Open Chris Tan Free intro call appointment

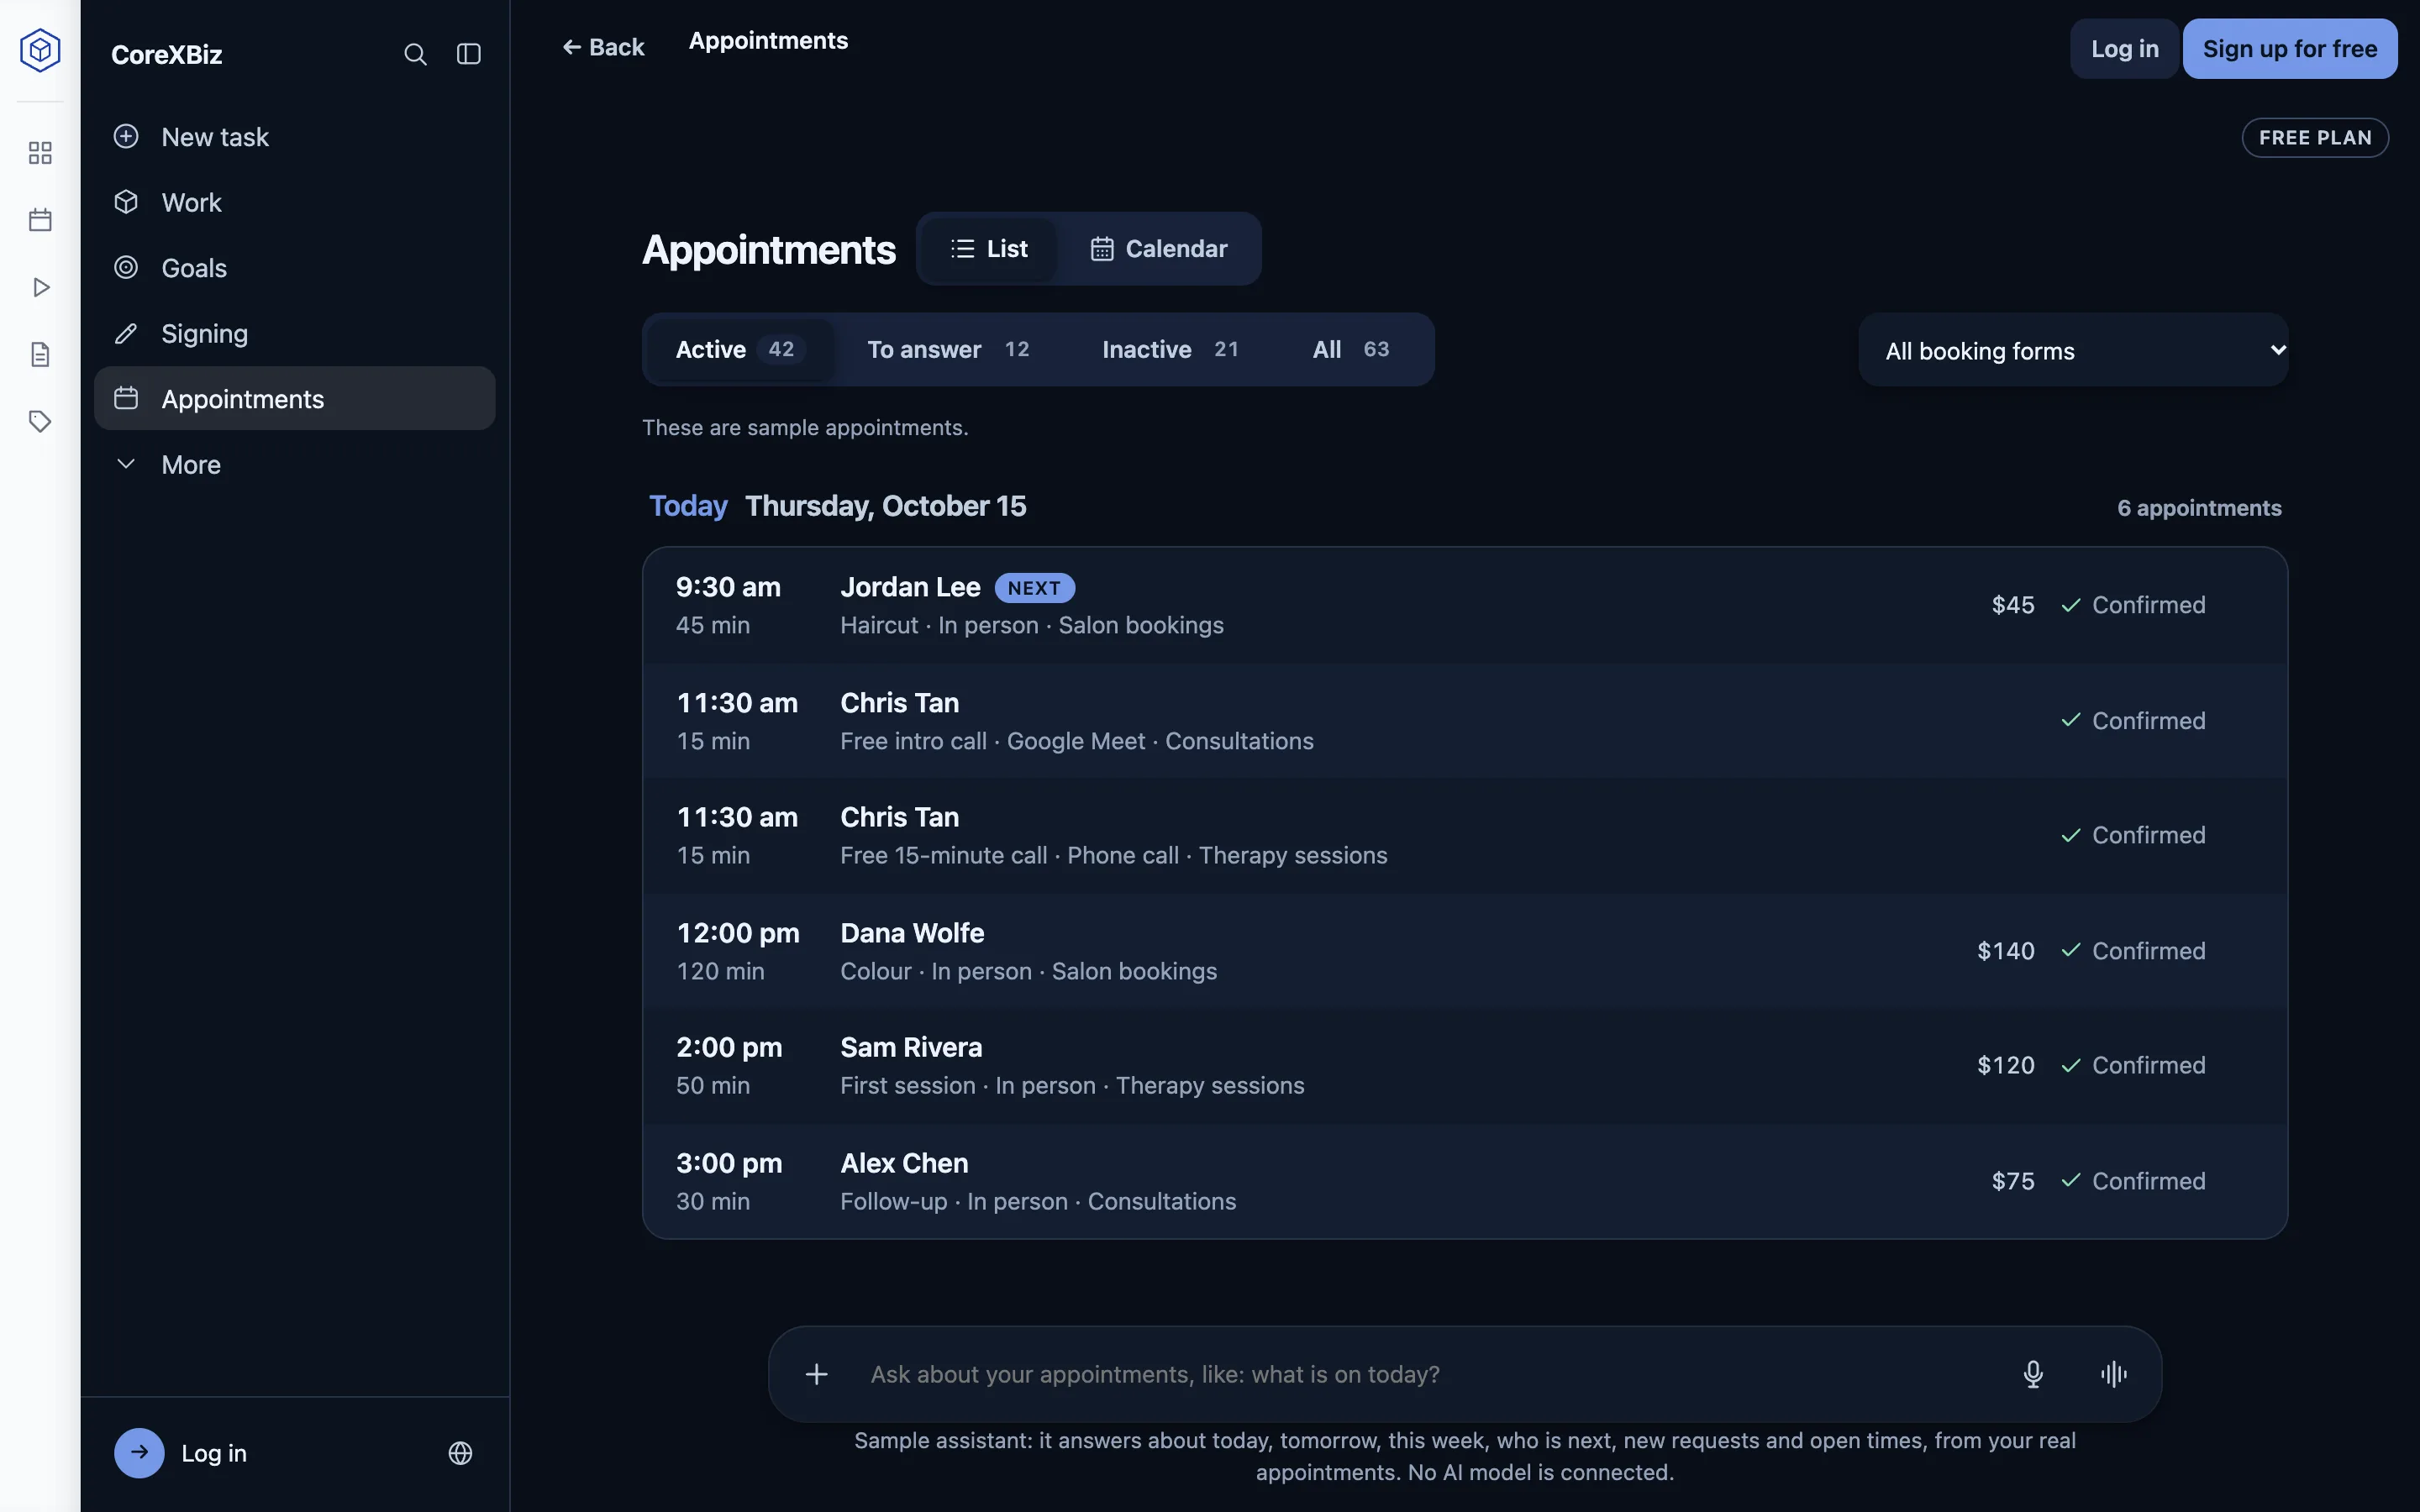click(x=1465, y=721)
